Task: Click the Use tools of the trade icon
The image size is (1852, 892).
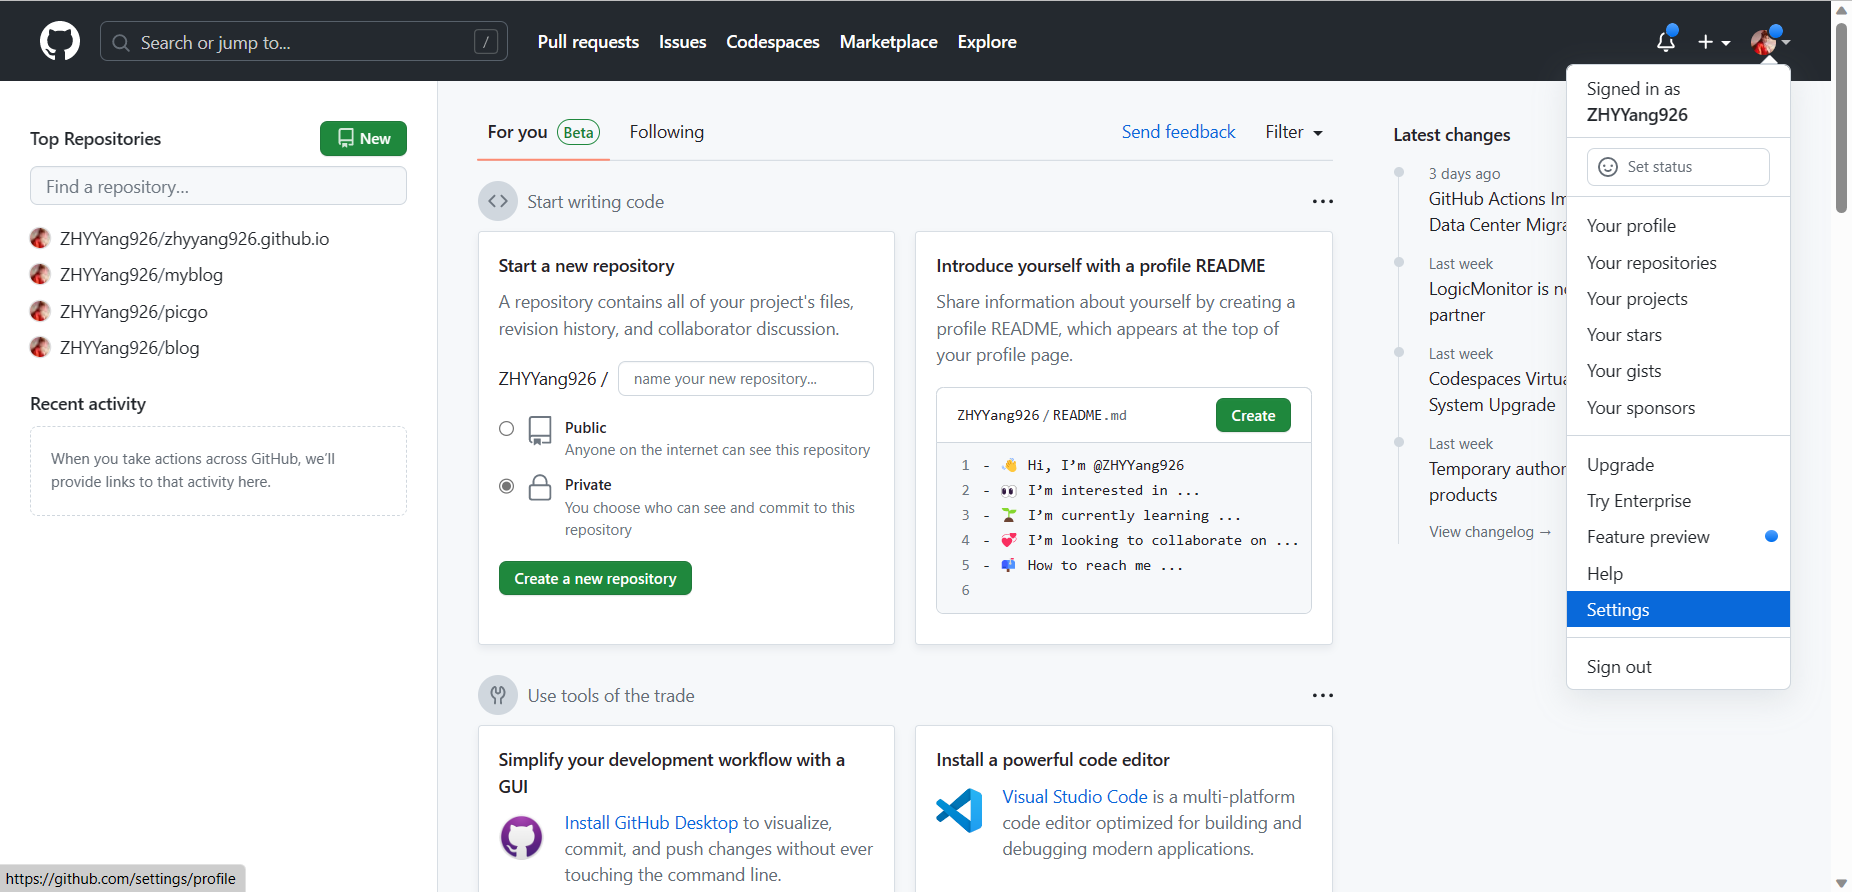Action: click(498, 695)
